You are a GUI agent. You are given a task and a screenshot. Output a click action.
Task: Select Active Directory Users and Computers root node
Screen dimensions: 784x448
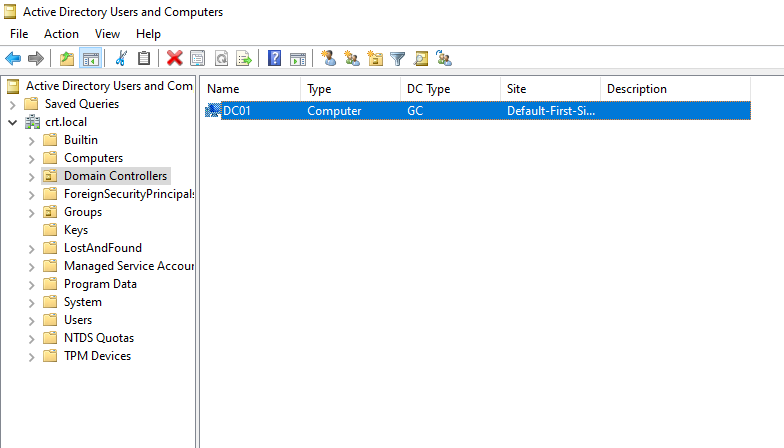pos(109,86)
